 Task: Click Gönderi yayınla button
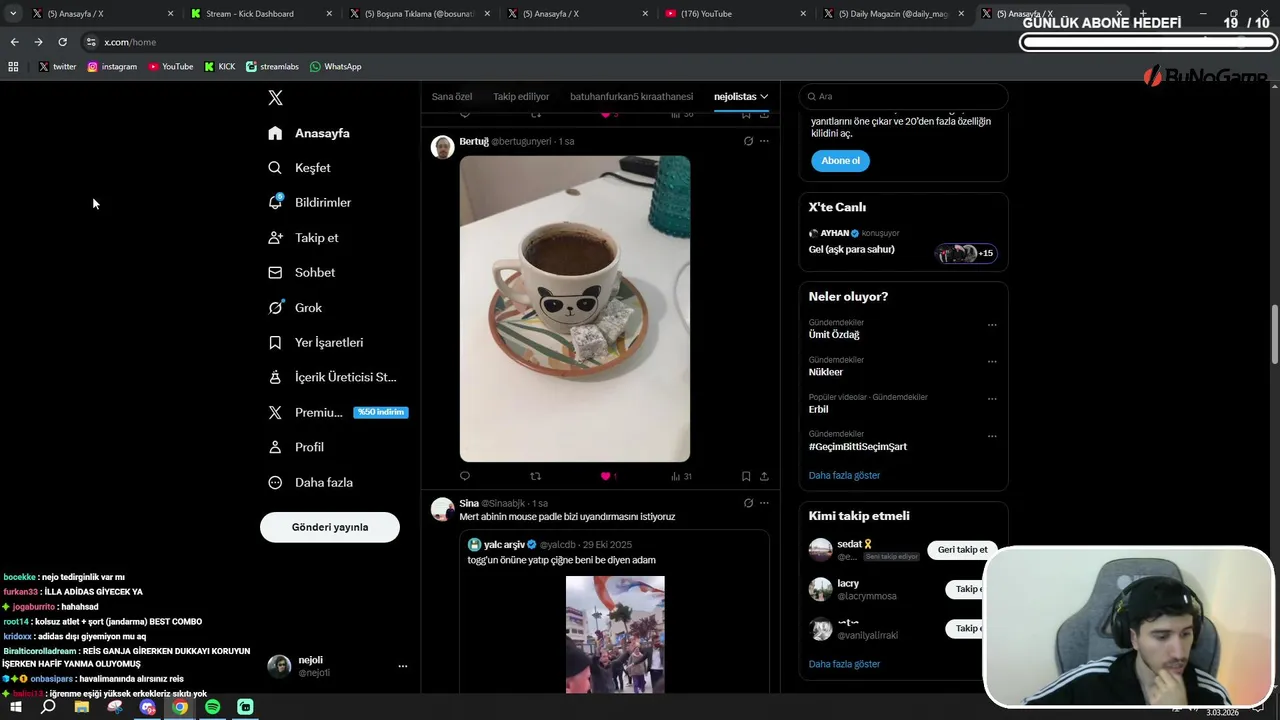click(330, 527)
